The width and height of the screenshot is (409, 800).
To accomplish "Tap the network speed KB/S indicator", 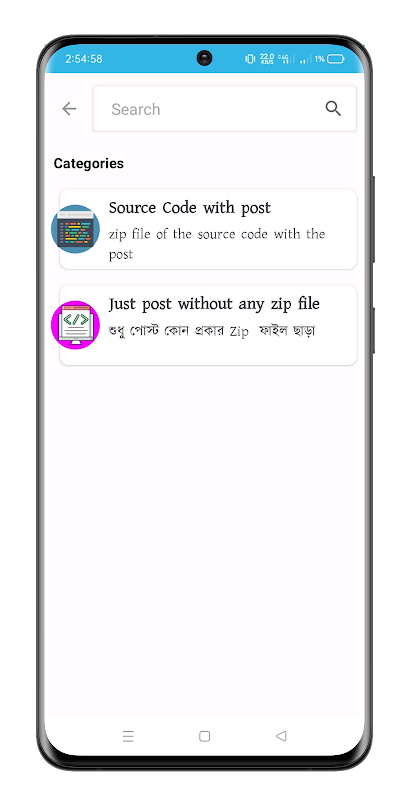I will 267,59.
